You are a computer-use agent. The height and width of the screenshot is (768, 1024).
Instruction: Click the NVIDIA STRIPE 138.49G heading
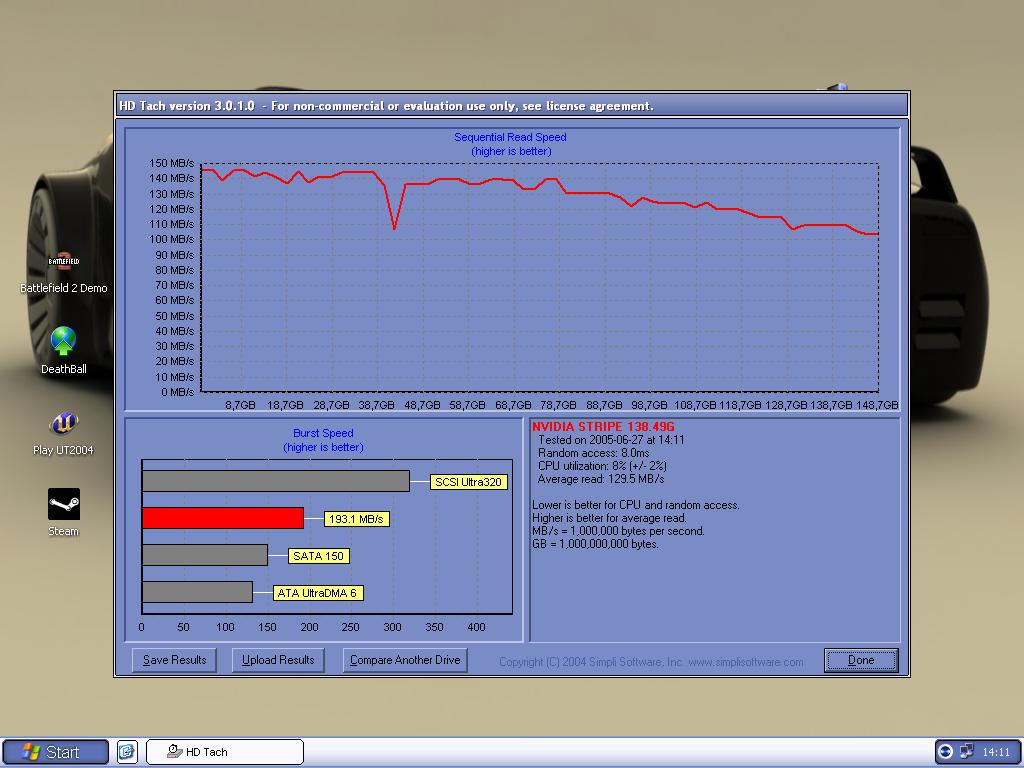click(603, 426)
